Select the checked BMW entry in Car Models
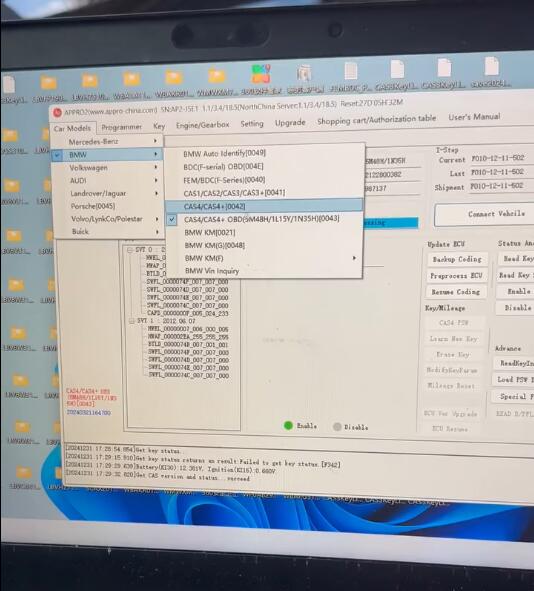The image size is (534, 591). [x=107, y=155]
